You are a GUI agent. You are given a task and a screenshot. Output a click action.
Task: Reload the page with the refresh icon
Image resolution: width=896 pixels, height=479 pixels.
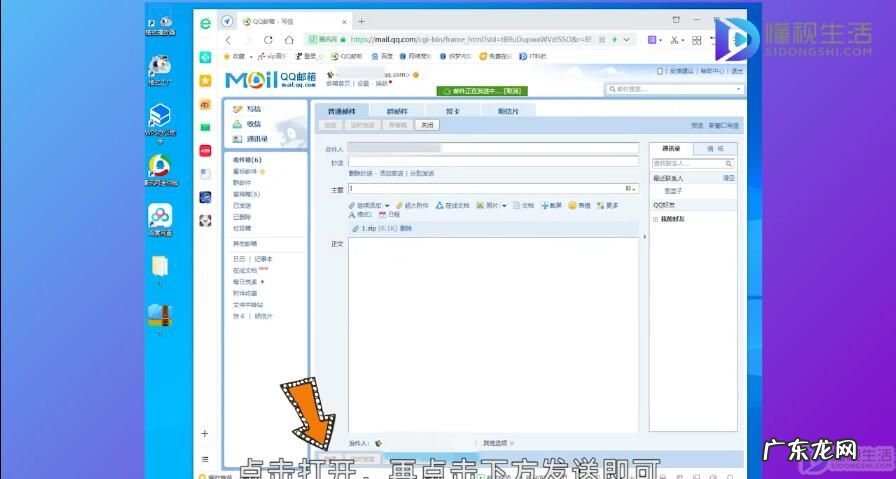click(268, 40)
